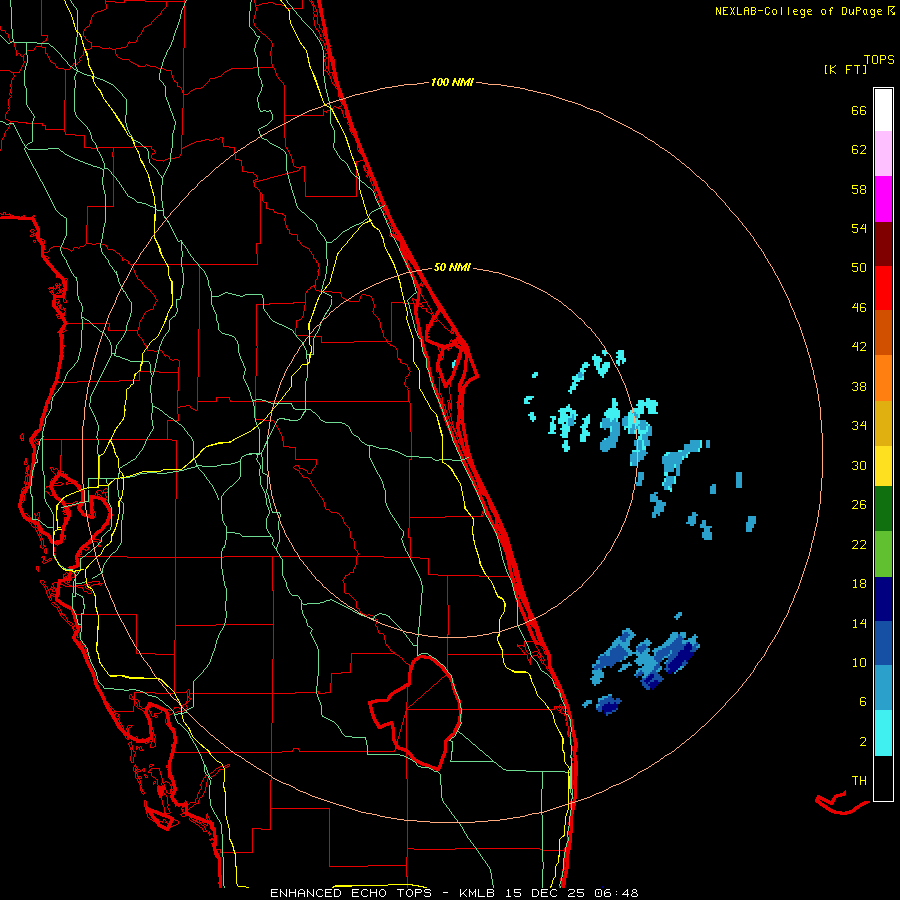Click the legend value 30
The image size is (900, 900).
(x=859, y=465)
